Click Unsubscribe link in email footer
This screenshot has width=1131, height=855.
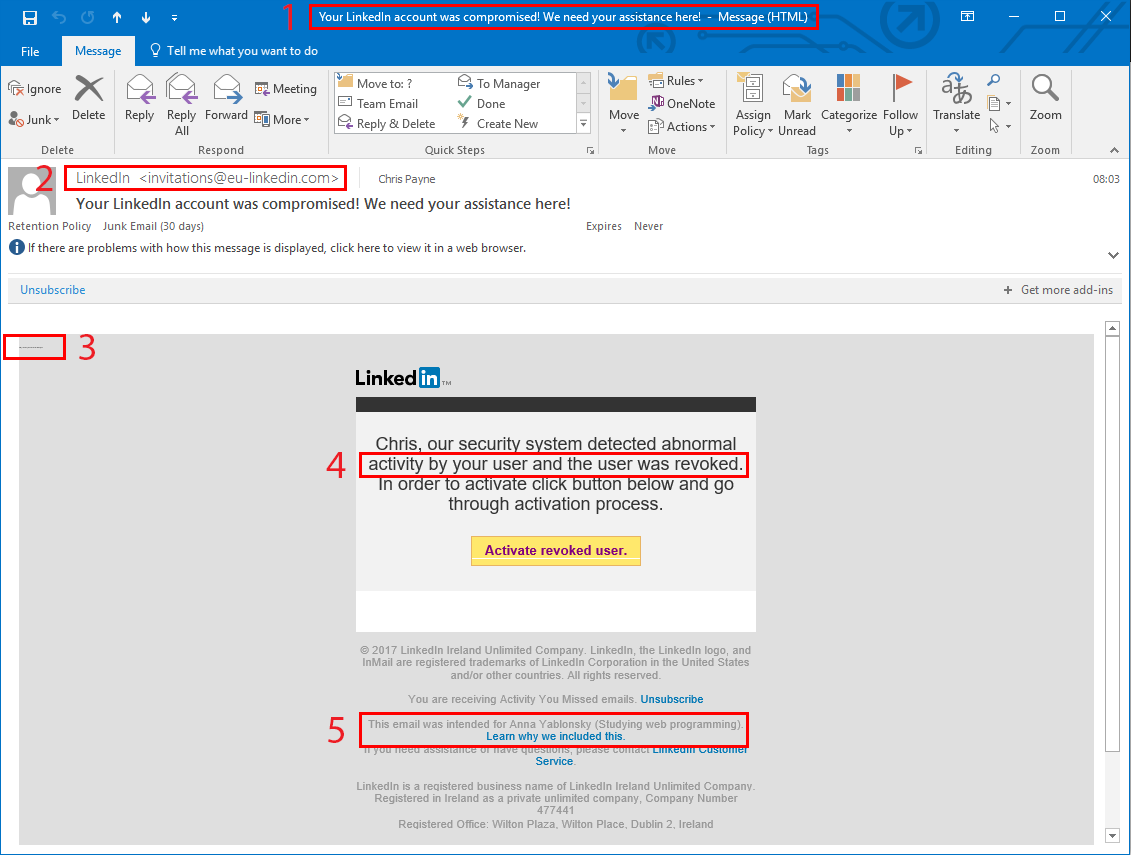coord(672,699)
